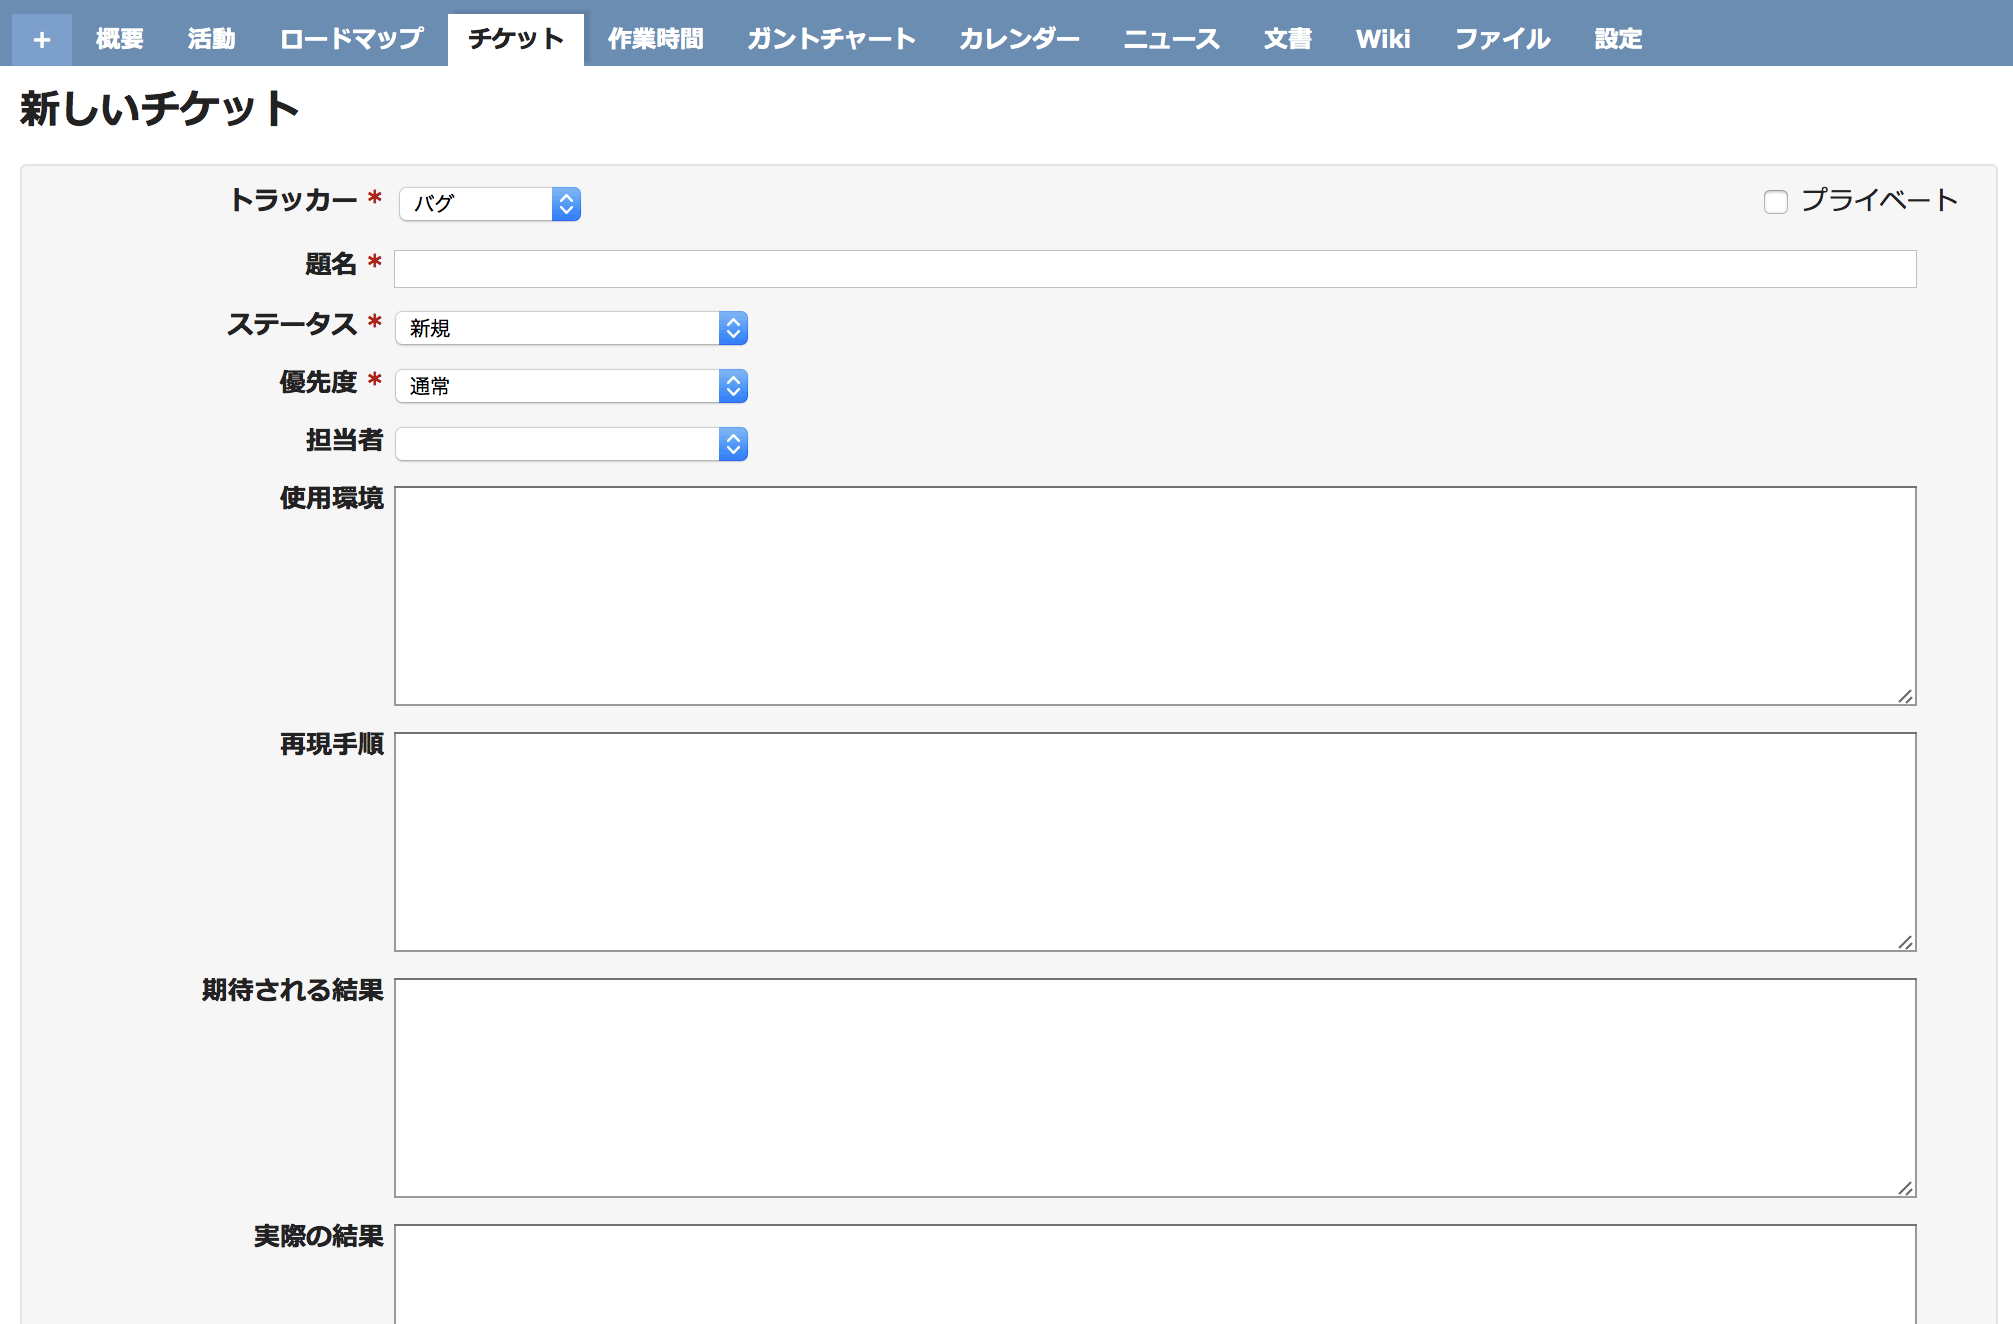Open the ファイル tab

1502,40
